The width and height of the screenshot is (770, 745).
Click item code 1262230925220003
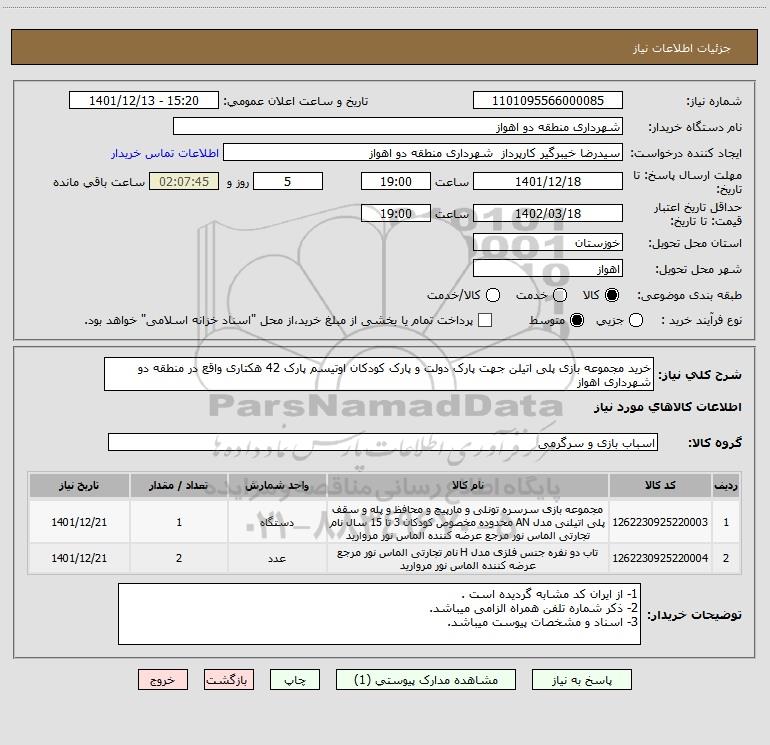[x=660, y=522]
